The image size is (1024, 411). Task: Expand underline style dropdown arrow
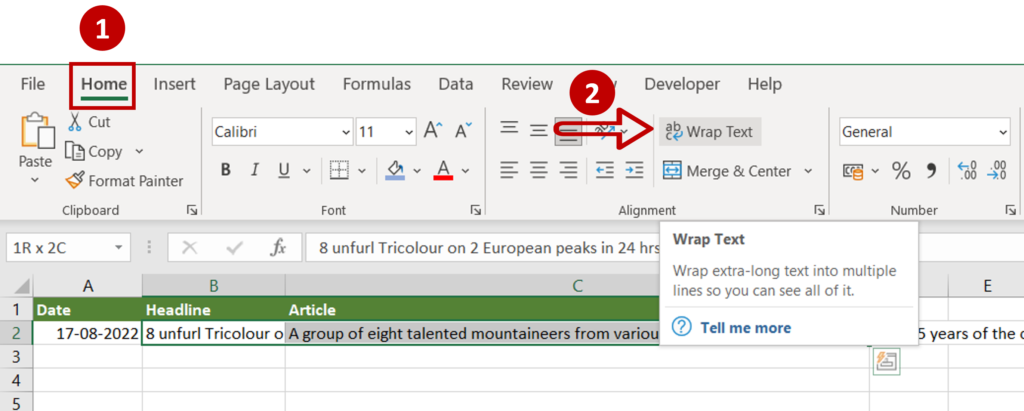click(306, 171)
